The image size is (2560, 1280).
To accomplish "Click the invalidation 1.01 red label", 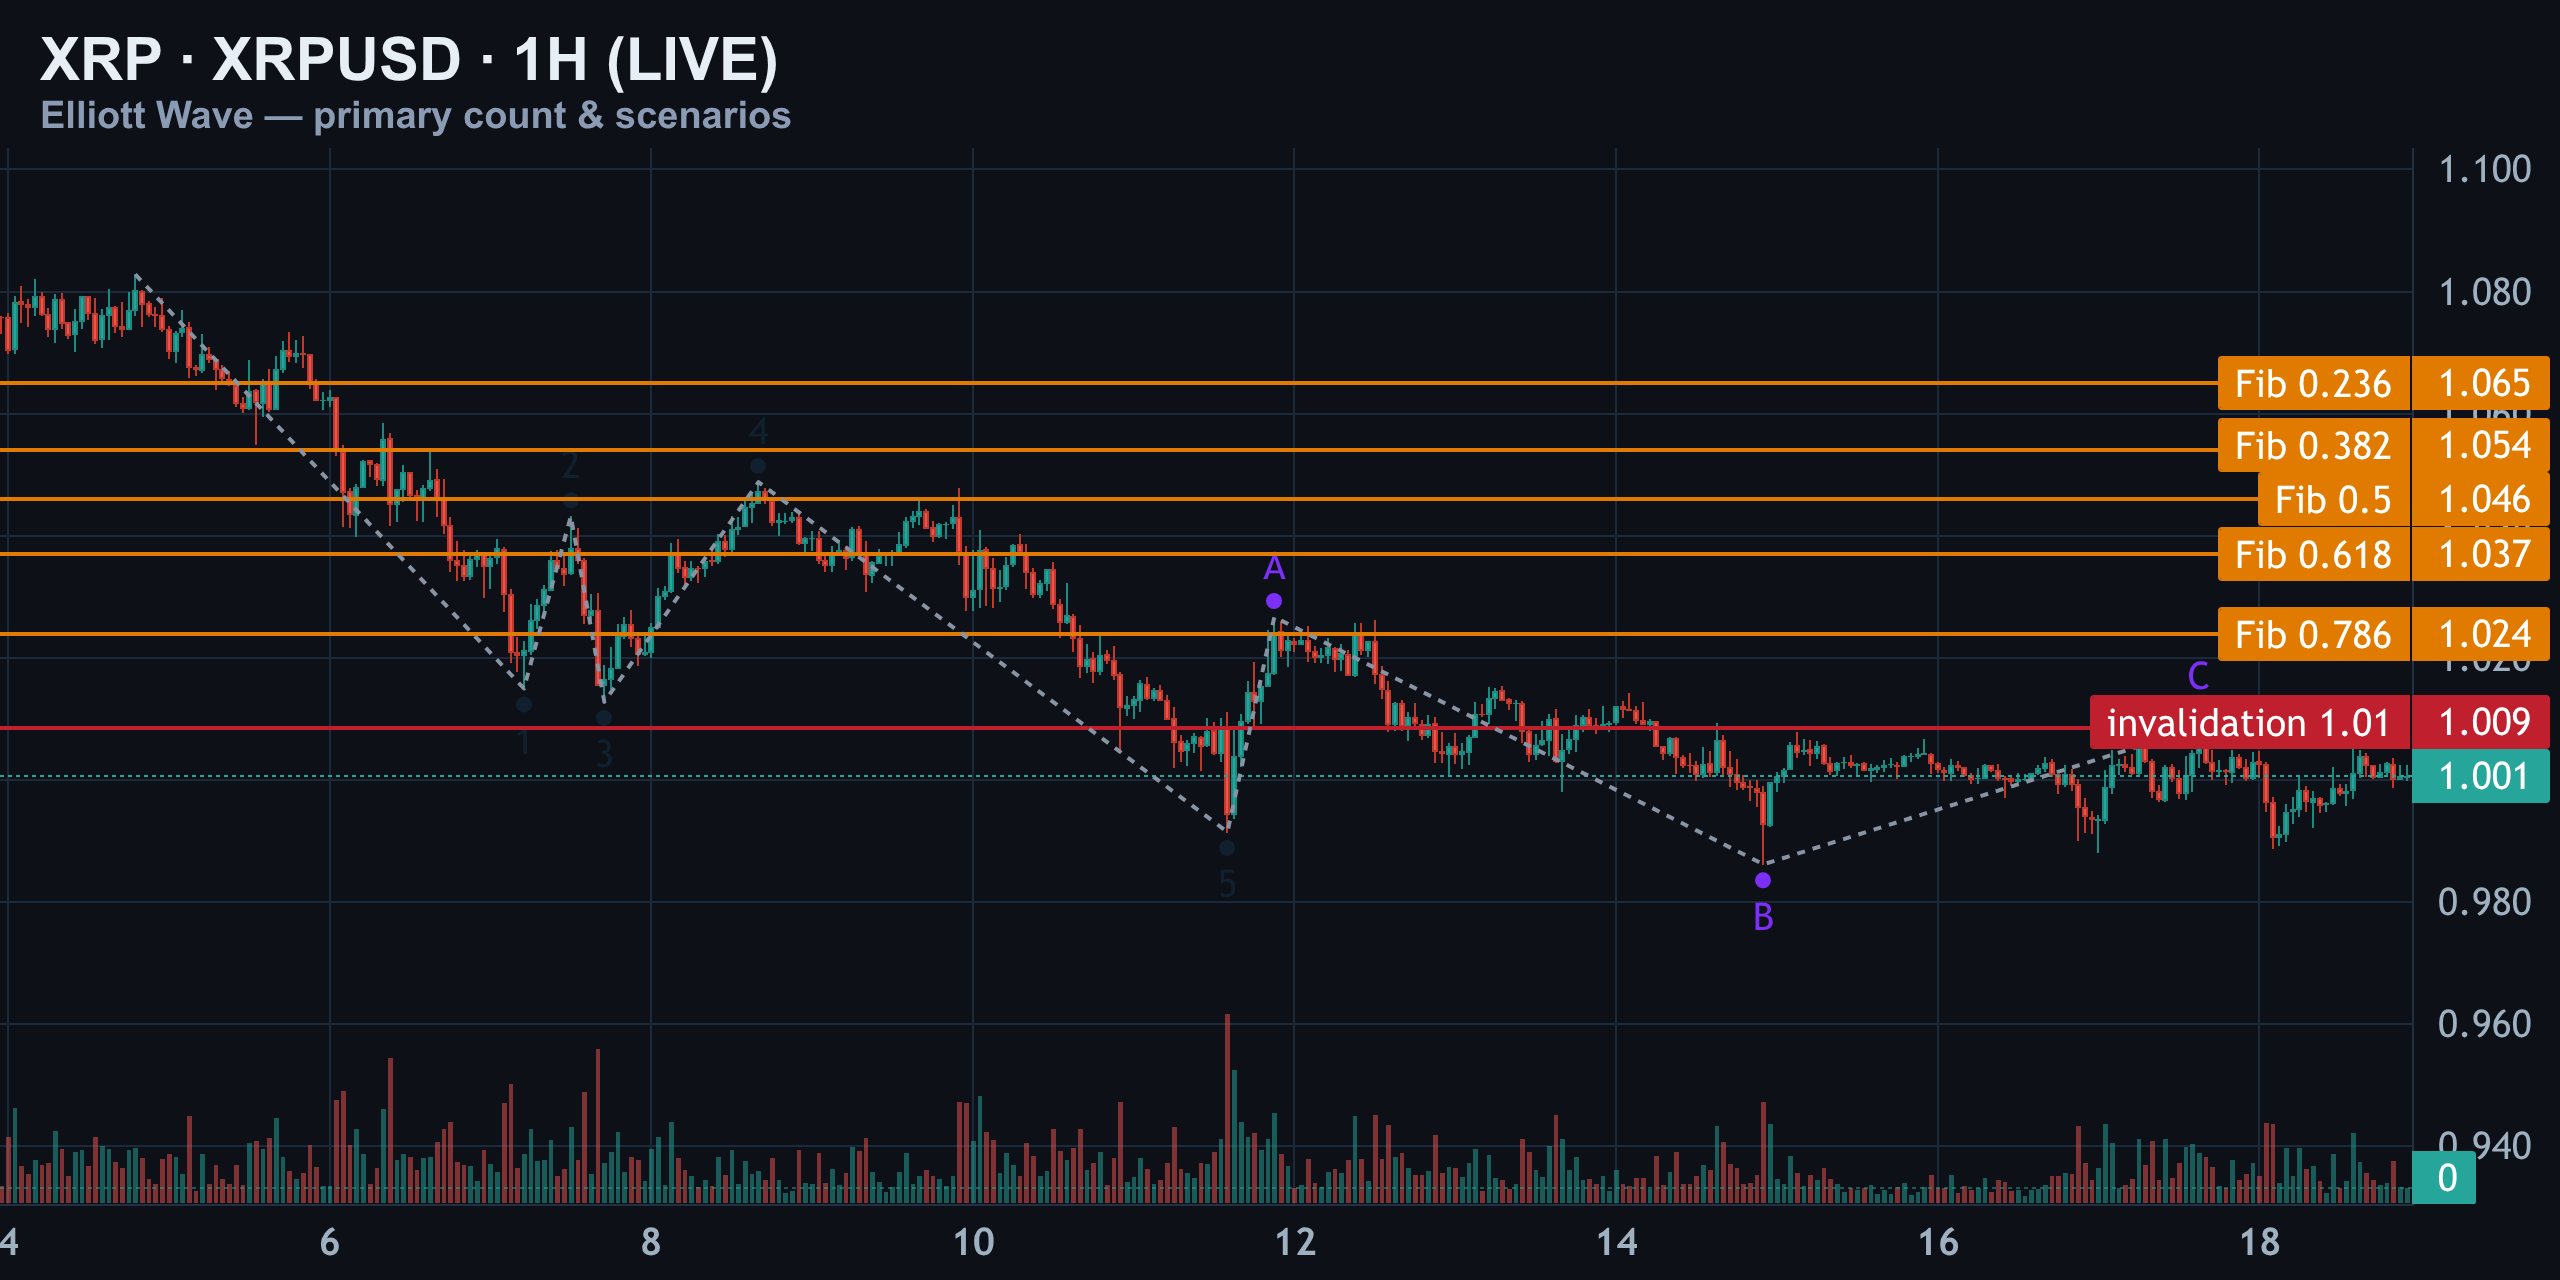I will click(x=2249, y=722).
